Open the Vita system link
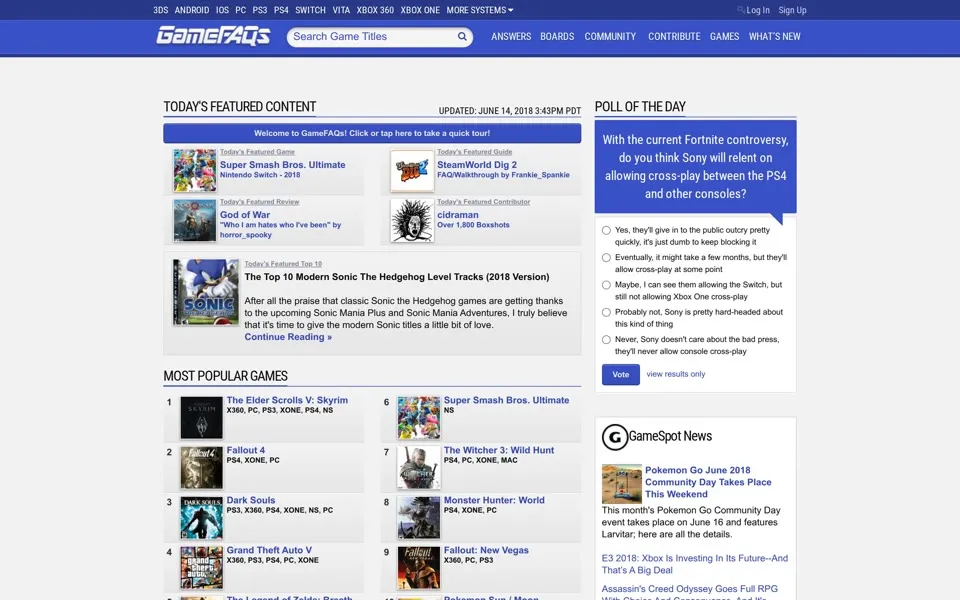 341,10
